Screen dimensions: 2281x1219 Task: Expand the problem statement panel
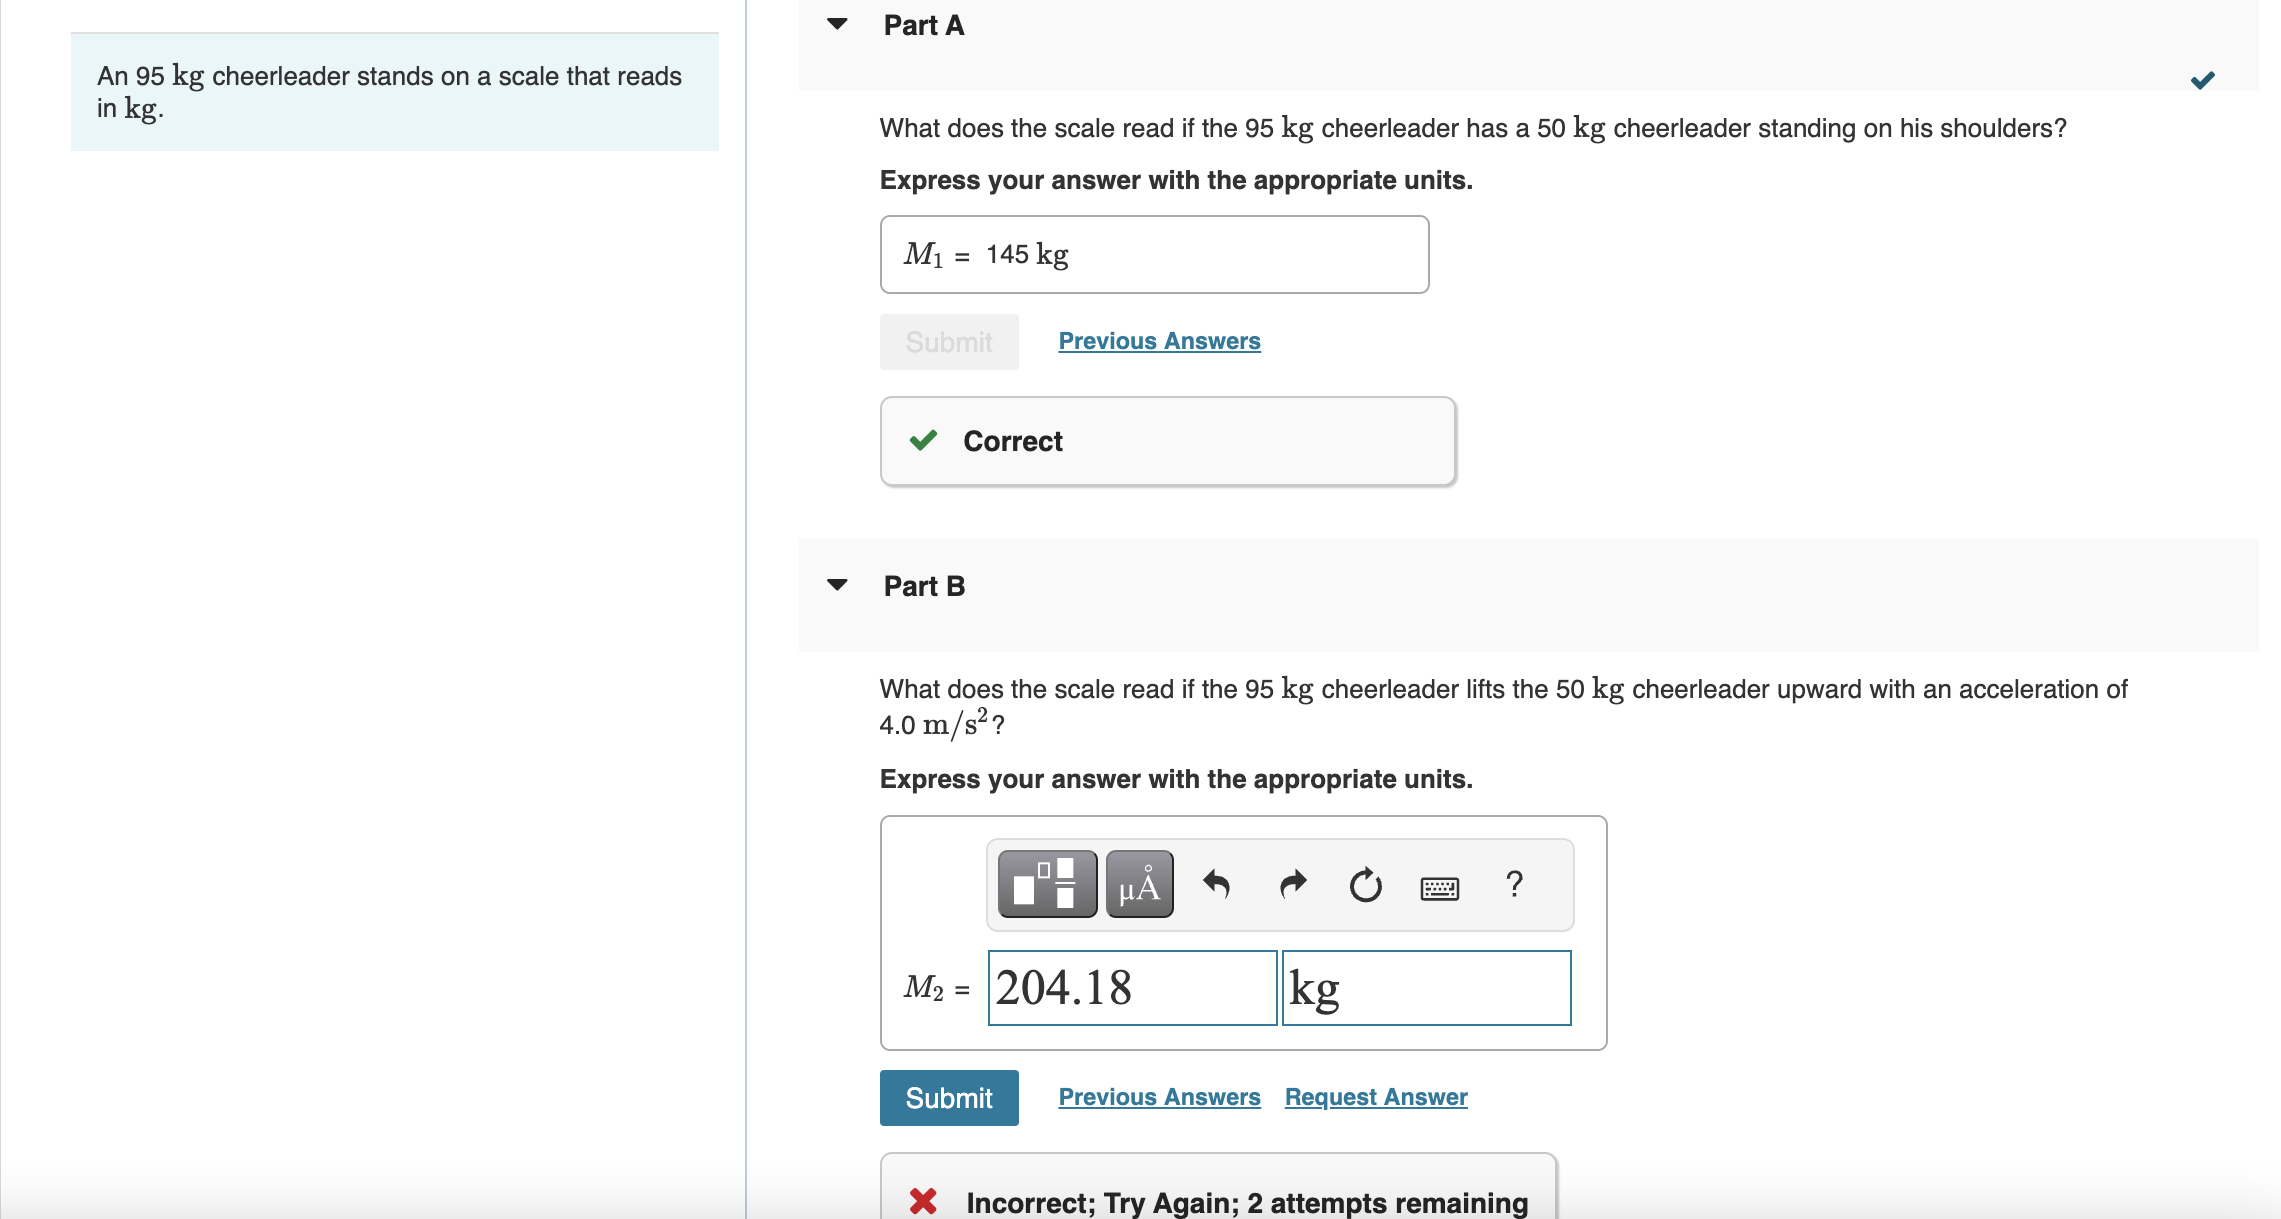[x=394, y=92]
